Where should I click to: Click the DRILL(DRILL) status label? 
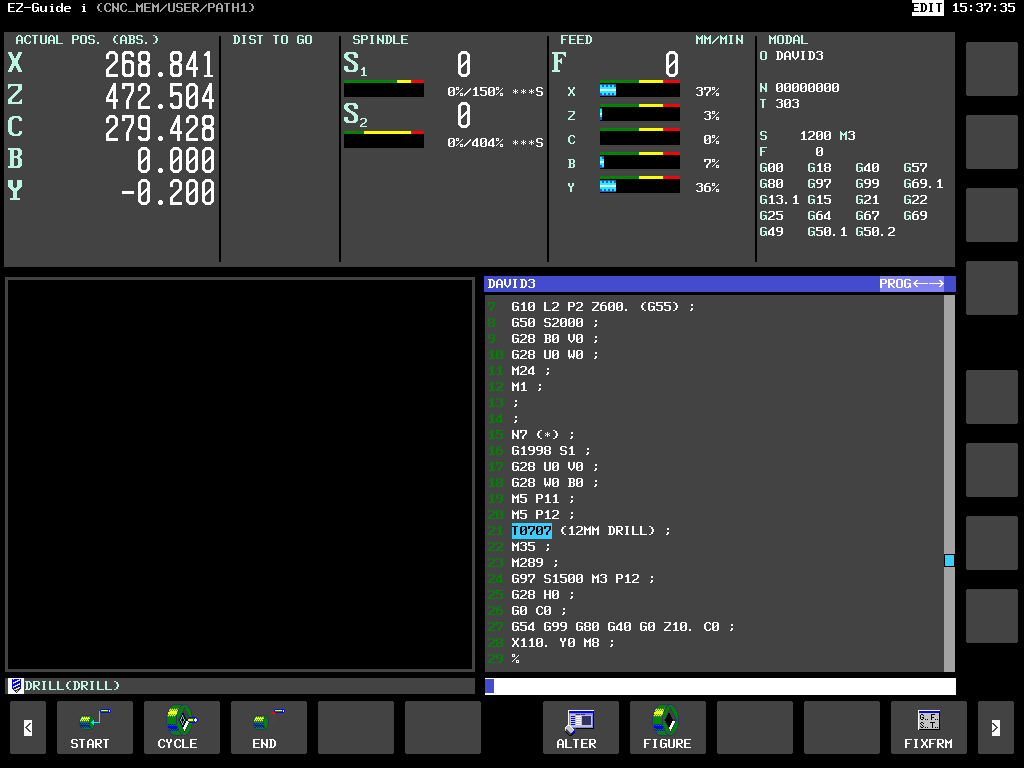click(72, 686)
